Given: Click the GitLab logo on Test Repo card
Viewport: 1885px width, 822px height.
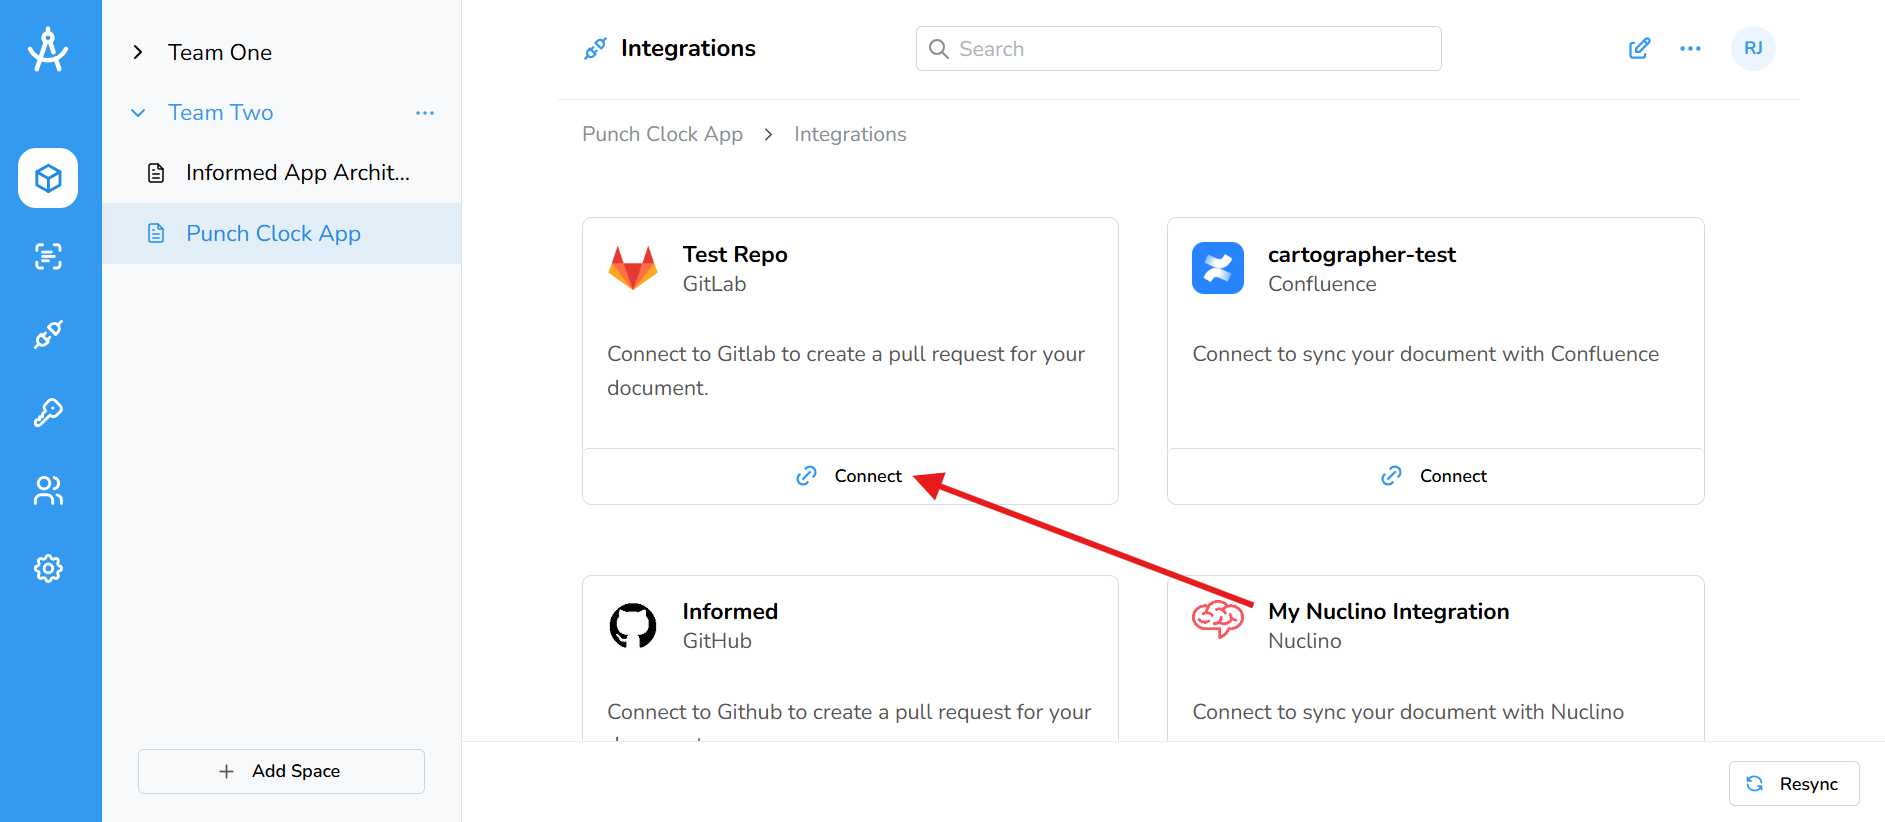Looking at the screenshot, I should pyautogui.click(x=633, y=268).
